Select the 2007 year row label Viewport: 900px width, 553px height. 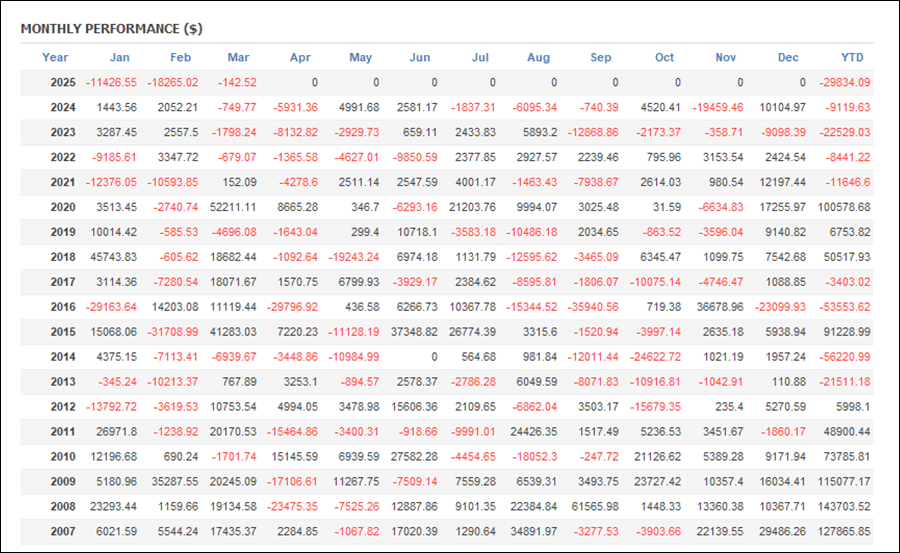(x=63, y=532)
